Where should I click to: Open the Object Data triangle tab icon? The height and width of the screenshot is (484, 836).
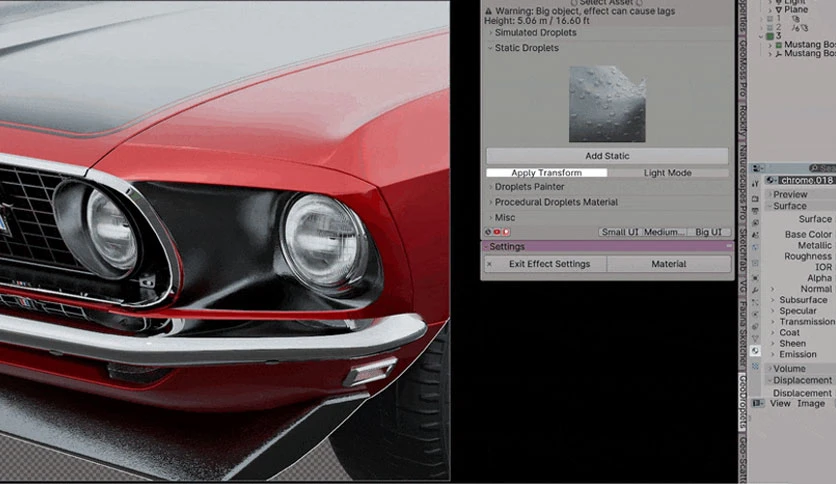point(755,338)
